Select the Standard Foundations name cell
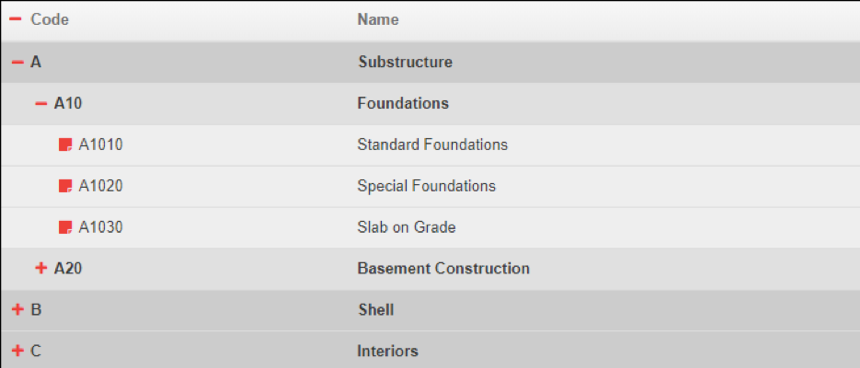This screenshot has width=860, height=368. pyautogui.click(x=433, y=145)
